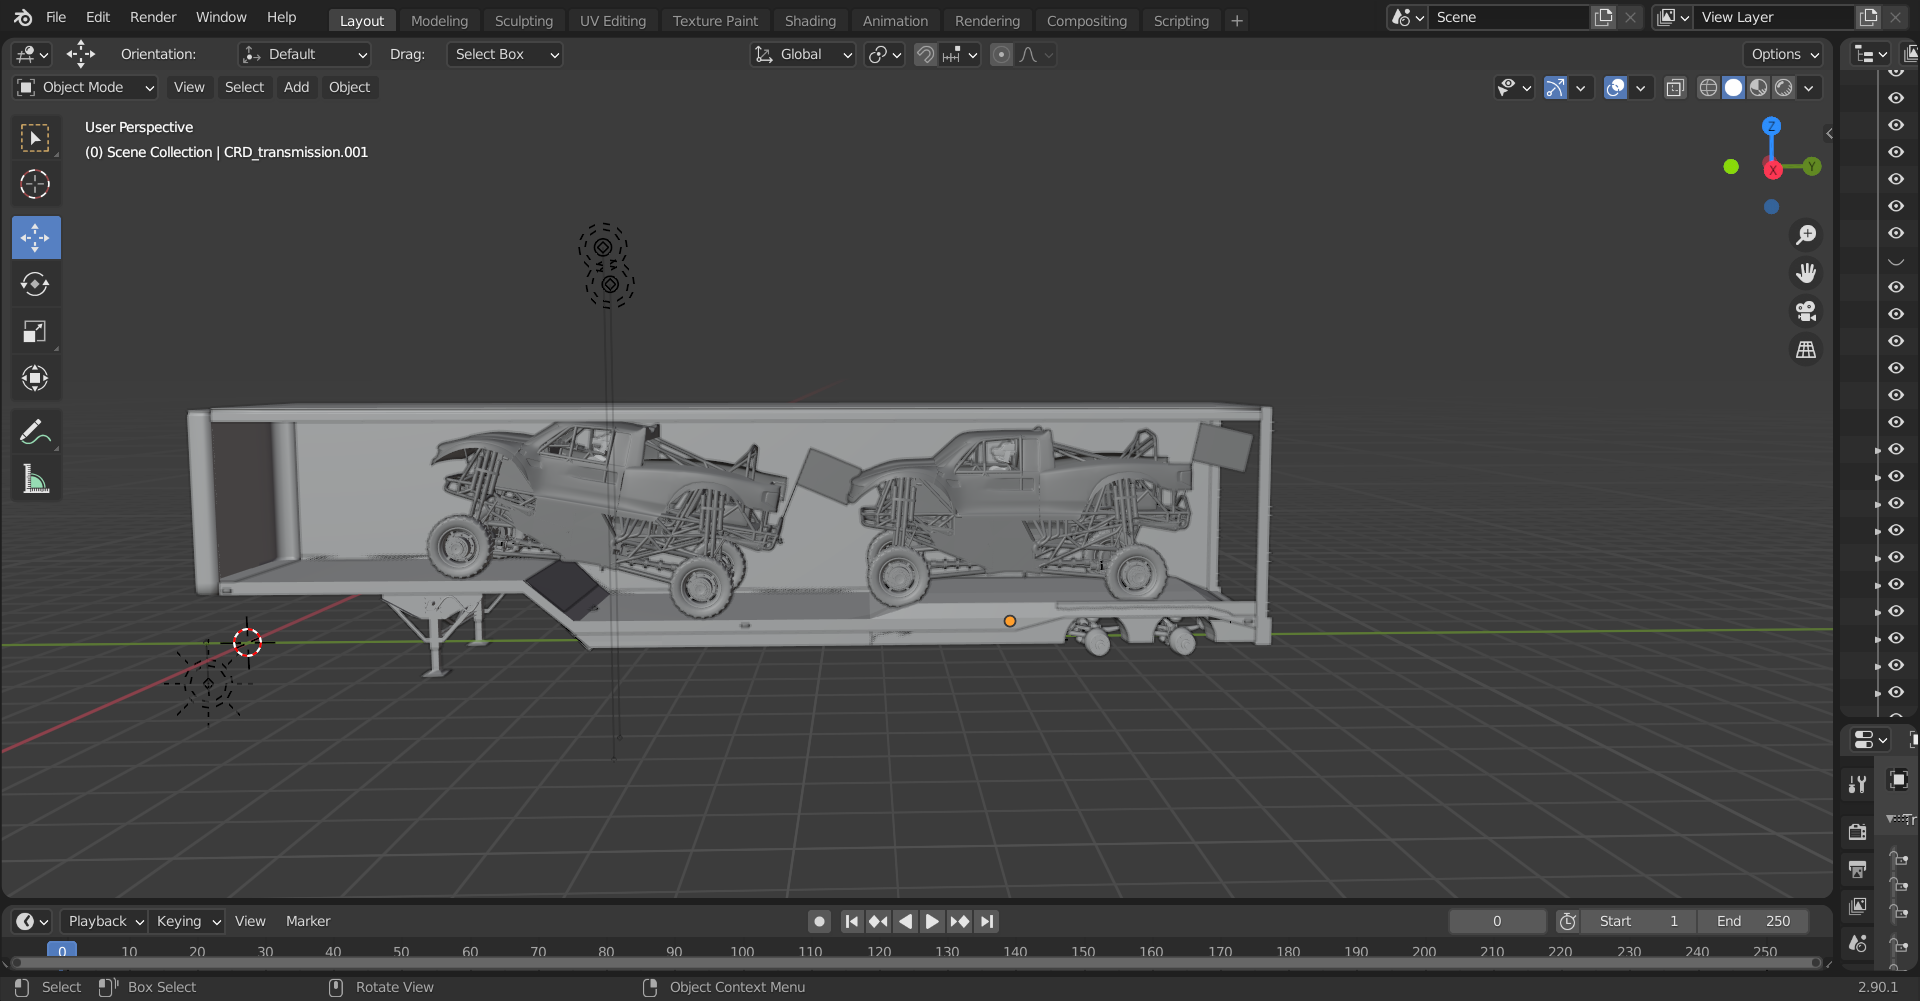Open the Render menu
Image resolution: width=1920 pixels, height=1001 pixels.
[x=153, y=17]
